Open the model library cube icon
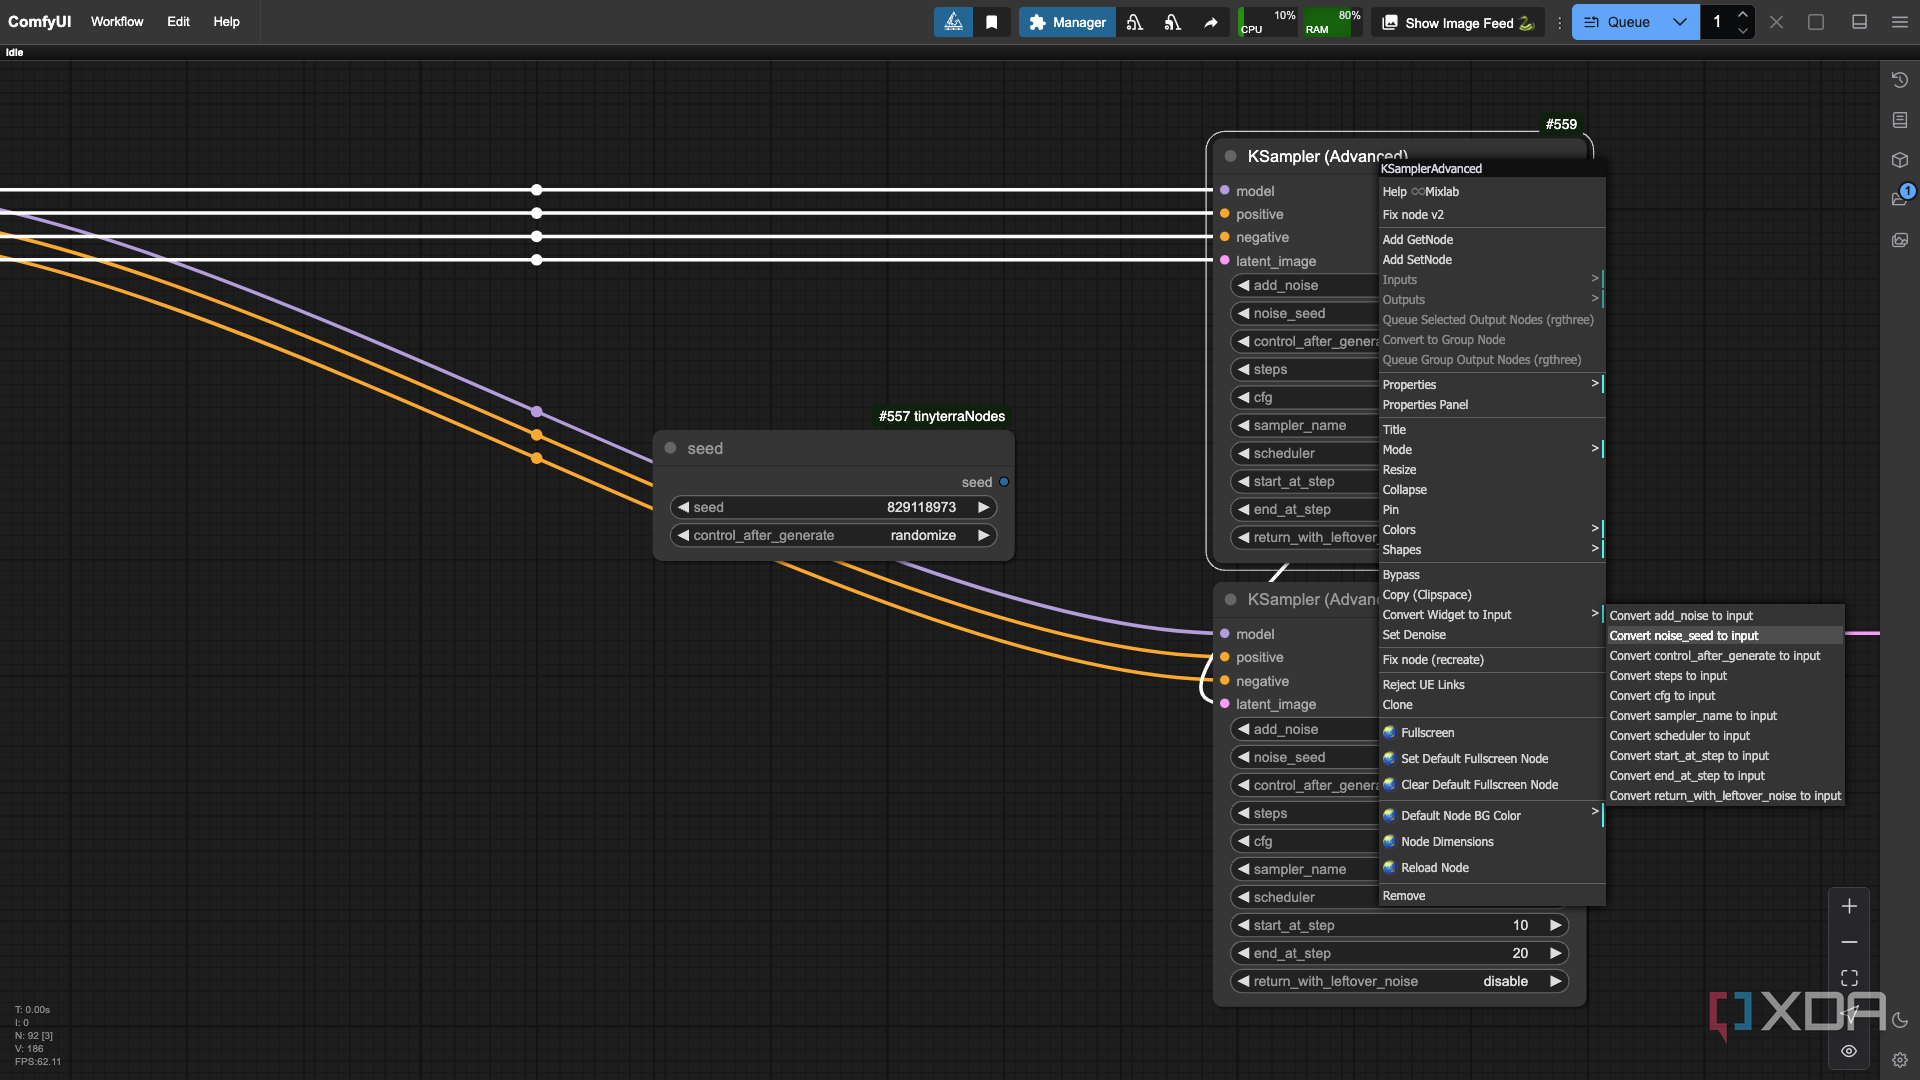 click(x=1900, y=160)
